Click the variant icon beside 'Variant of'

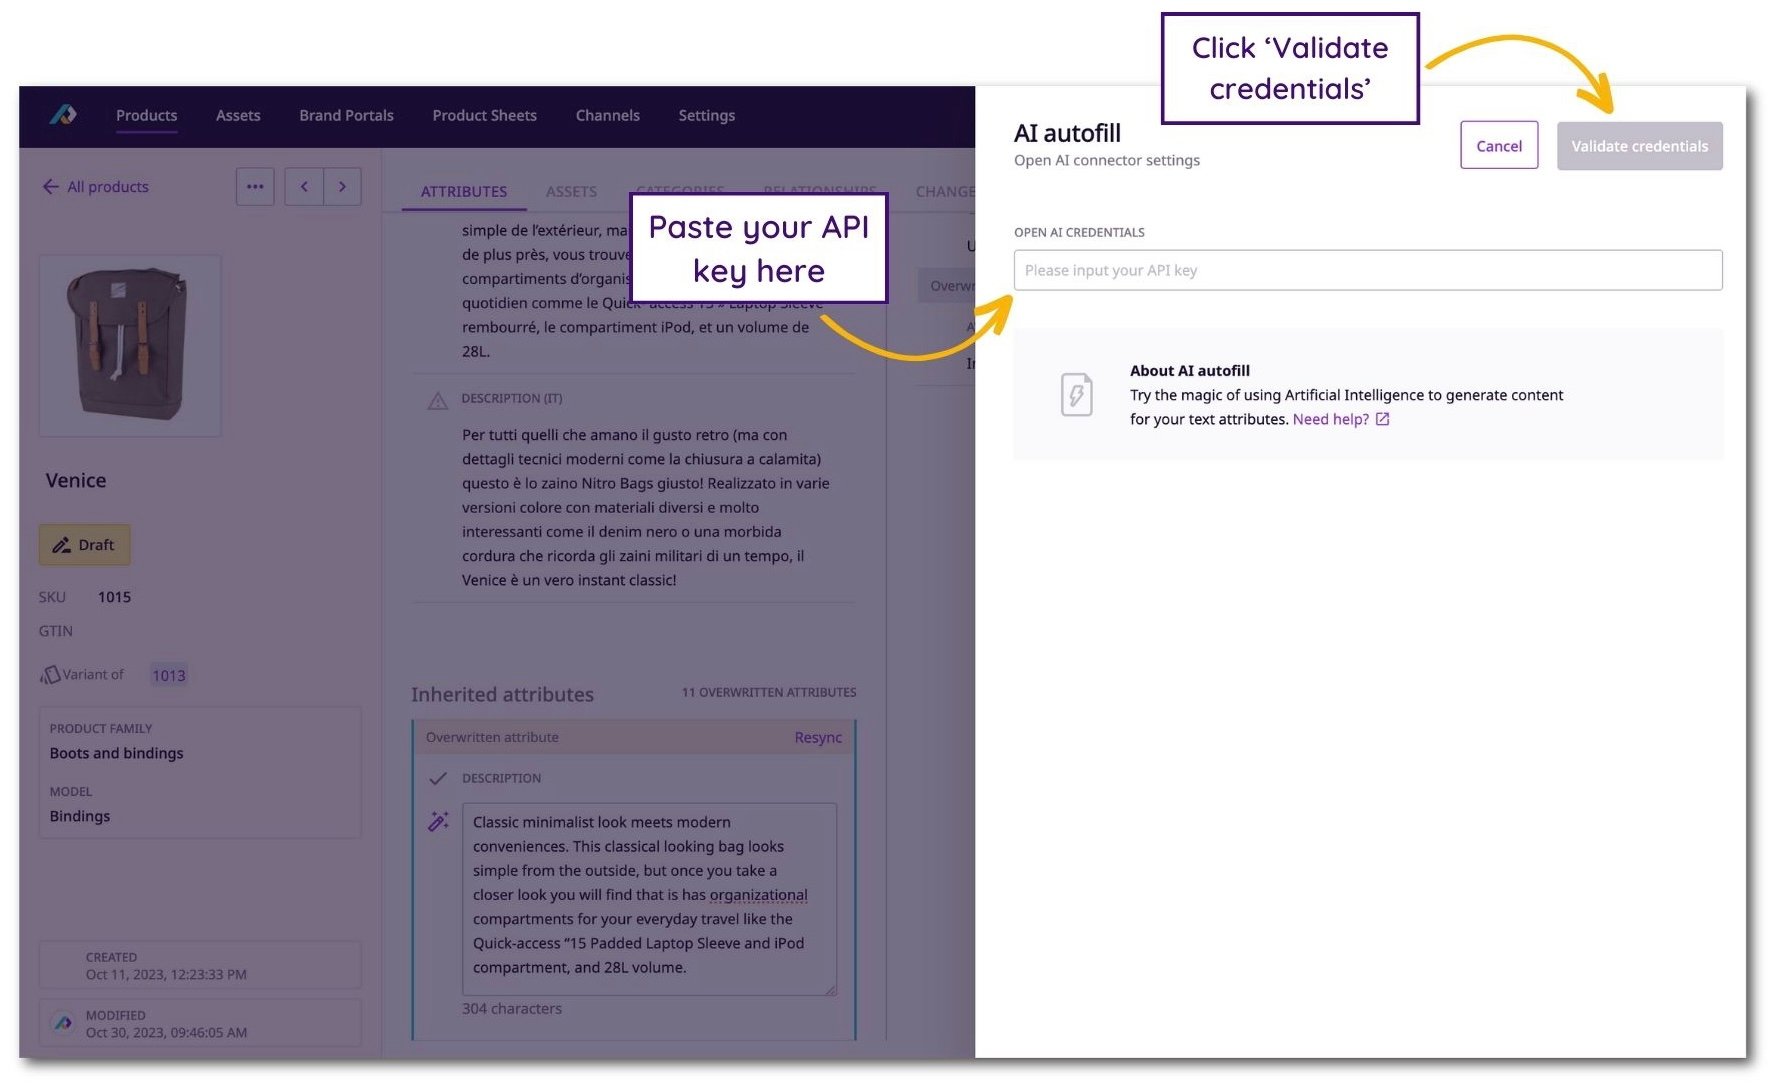tap(50, 674)
